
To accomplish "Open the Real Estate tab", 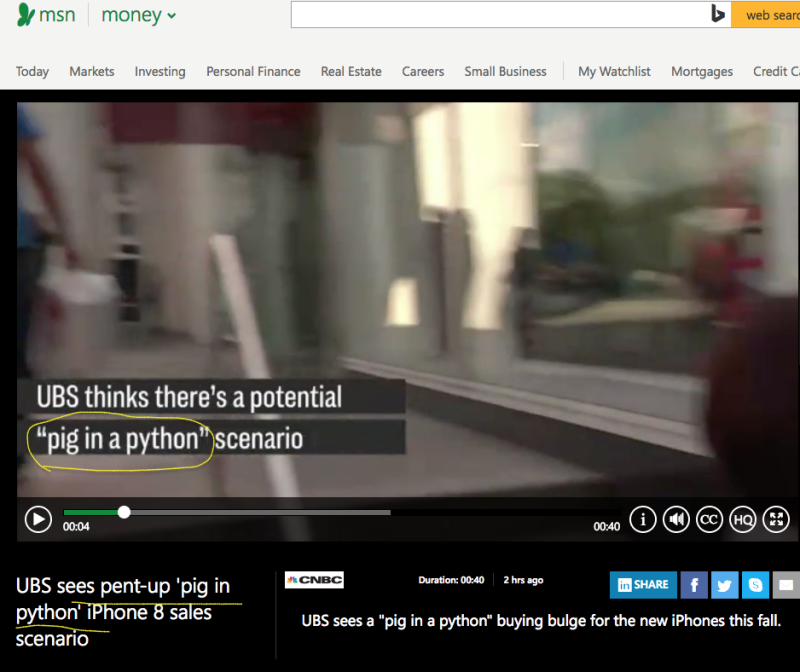I will pos(351,71).
